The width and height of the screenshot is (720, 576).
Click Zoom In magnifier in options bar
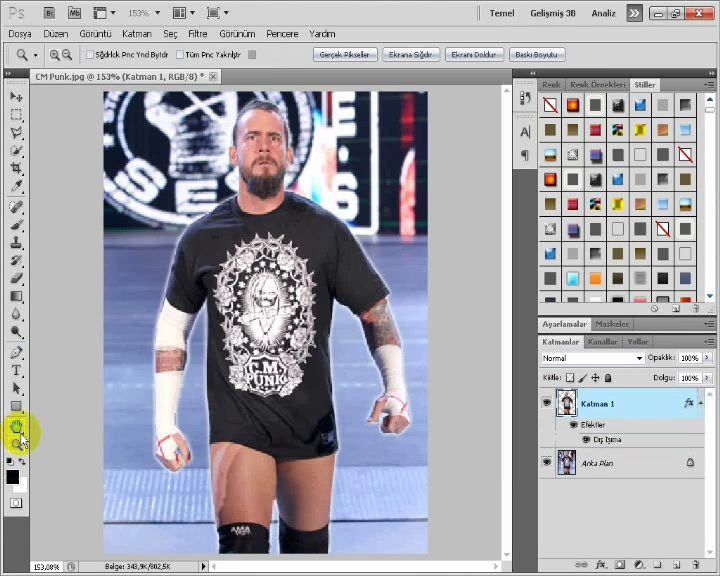pos(55,55)
